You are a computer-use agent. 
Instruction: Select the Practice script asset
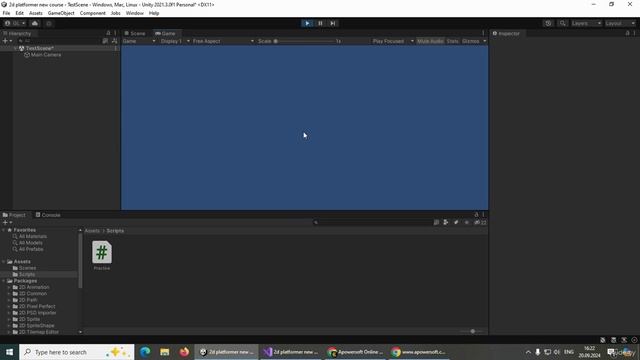click(x=102, y=256)
